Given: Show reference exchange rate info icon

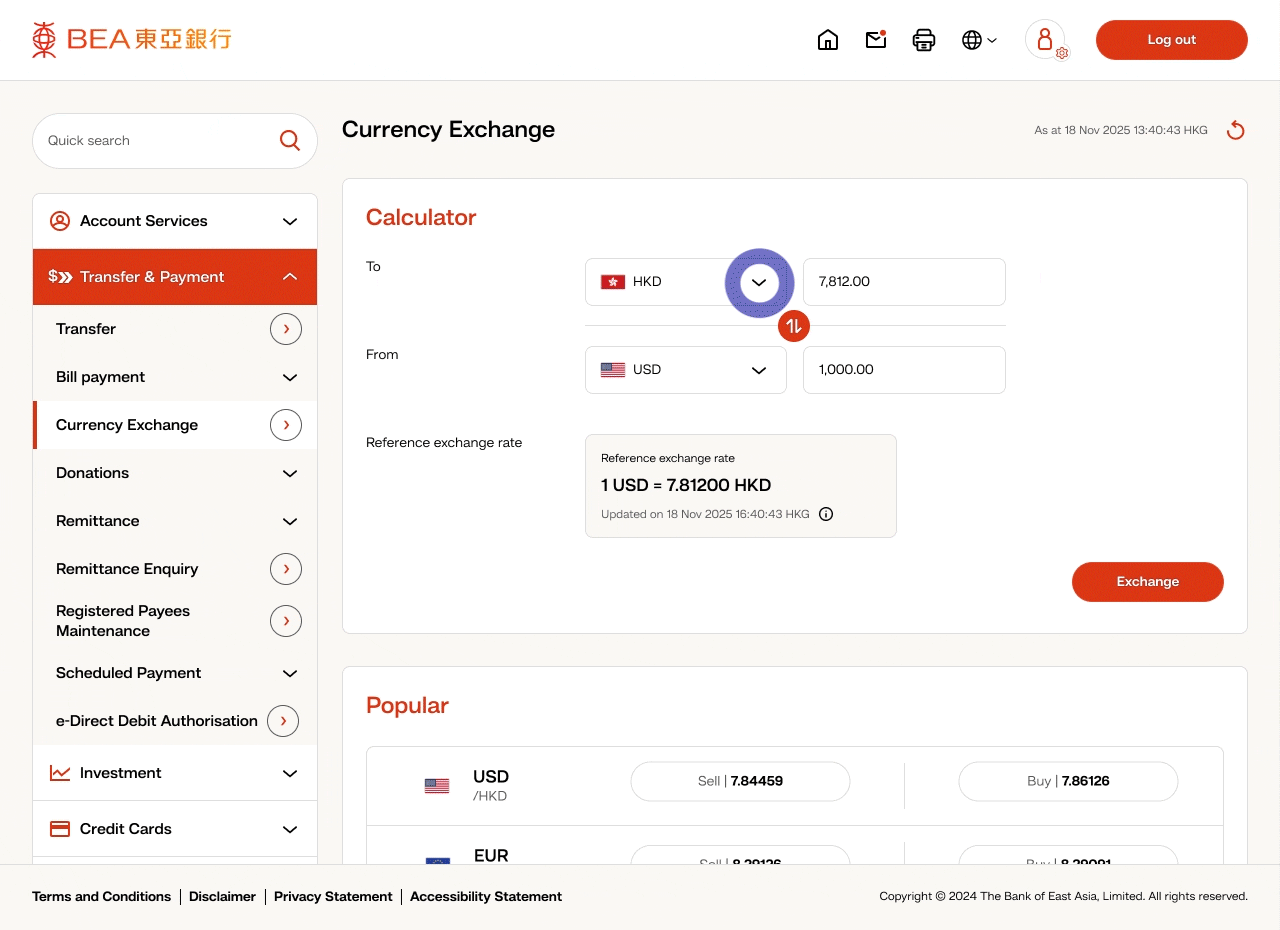Looking at the screenshot, I should click(x=826, y=514).
